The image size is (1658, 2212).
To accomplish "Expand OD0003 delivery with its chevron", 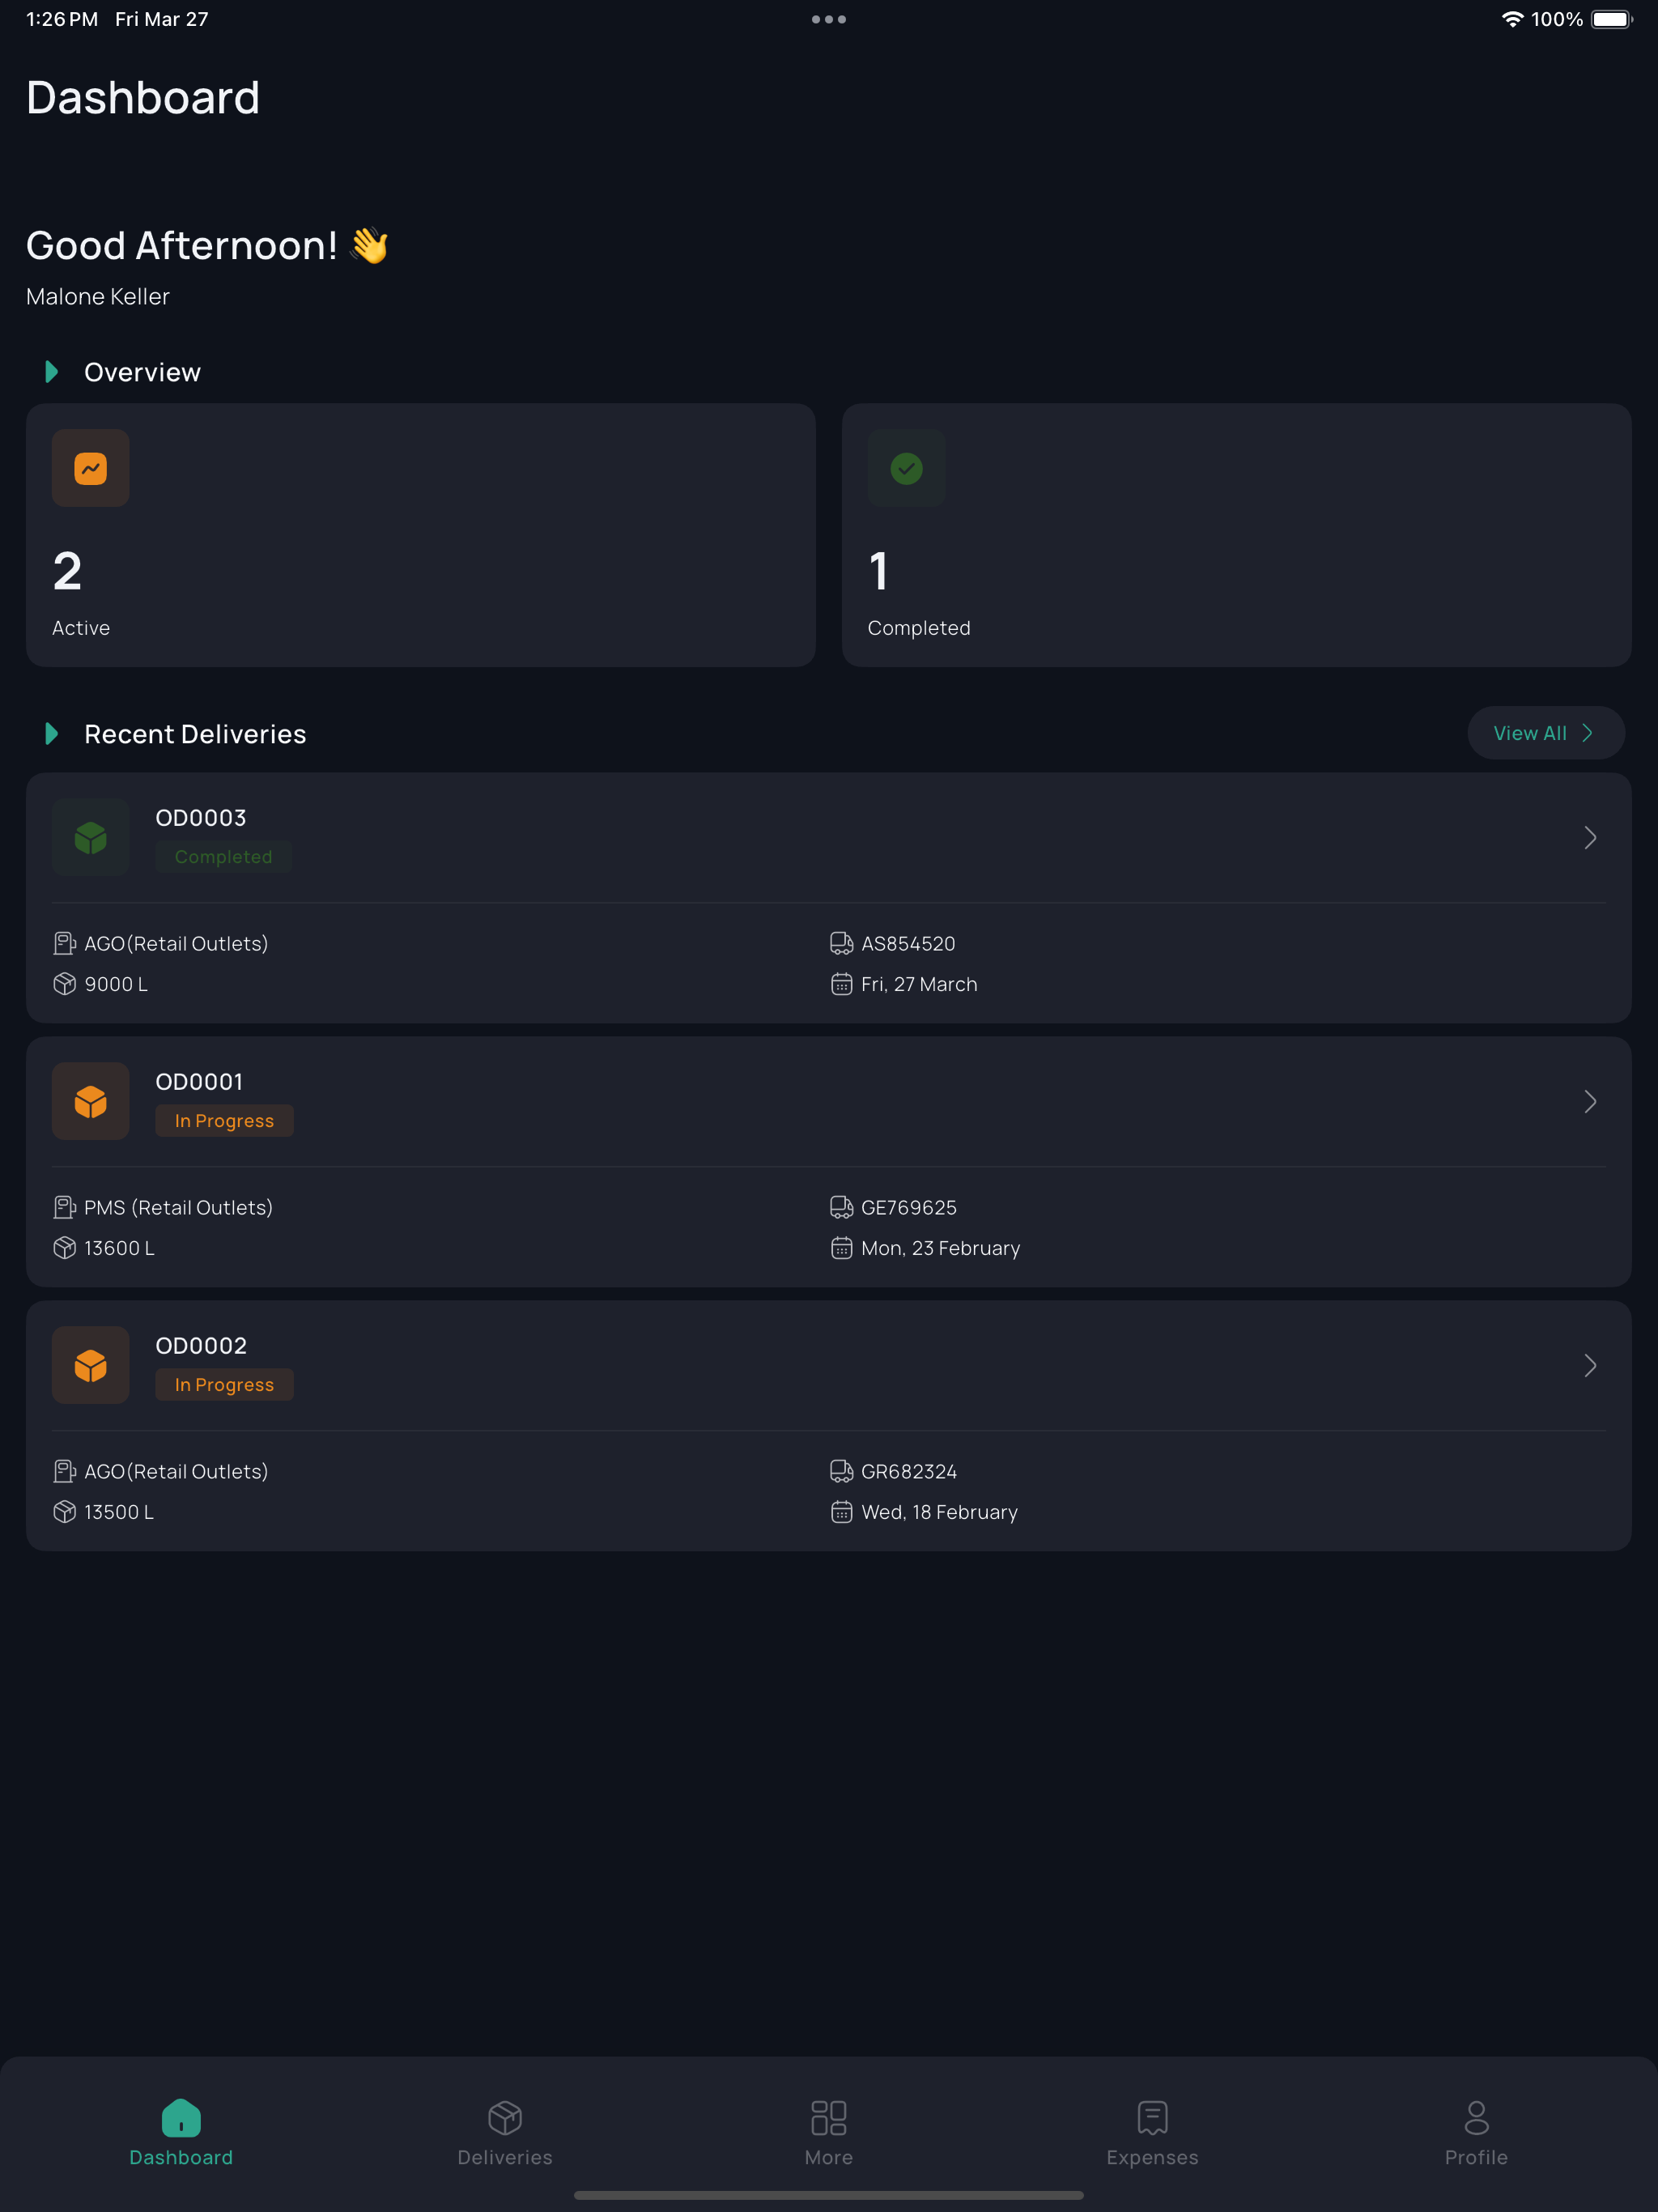I will click(x=1590, y=837).
